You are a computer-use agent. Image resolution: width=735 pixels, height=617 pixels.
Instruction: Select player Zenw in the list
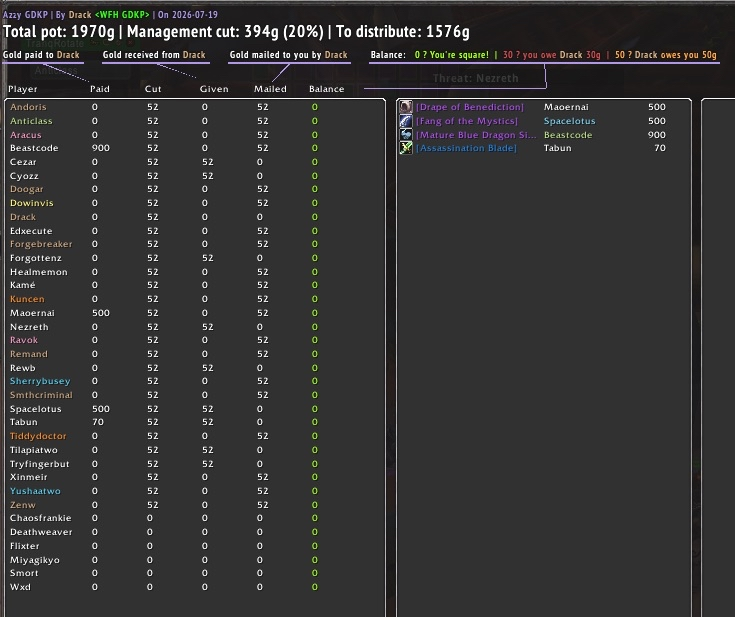pos(22,505)
